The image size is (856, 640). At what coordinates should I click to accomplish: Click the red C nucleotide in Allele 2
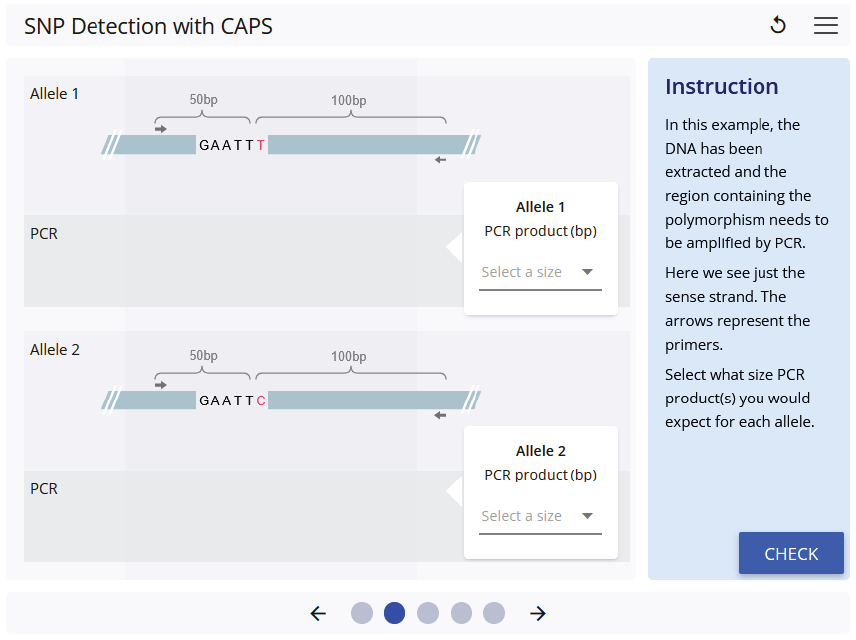[261, 401]
